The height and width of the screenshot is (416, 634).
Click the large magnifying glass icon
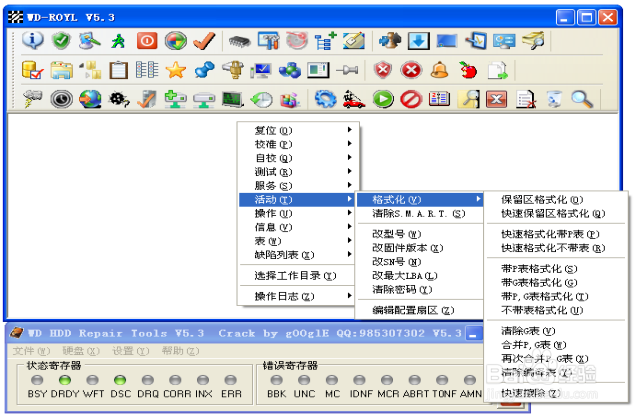pyautogui.click(x=582, y=99)
